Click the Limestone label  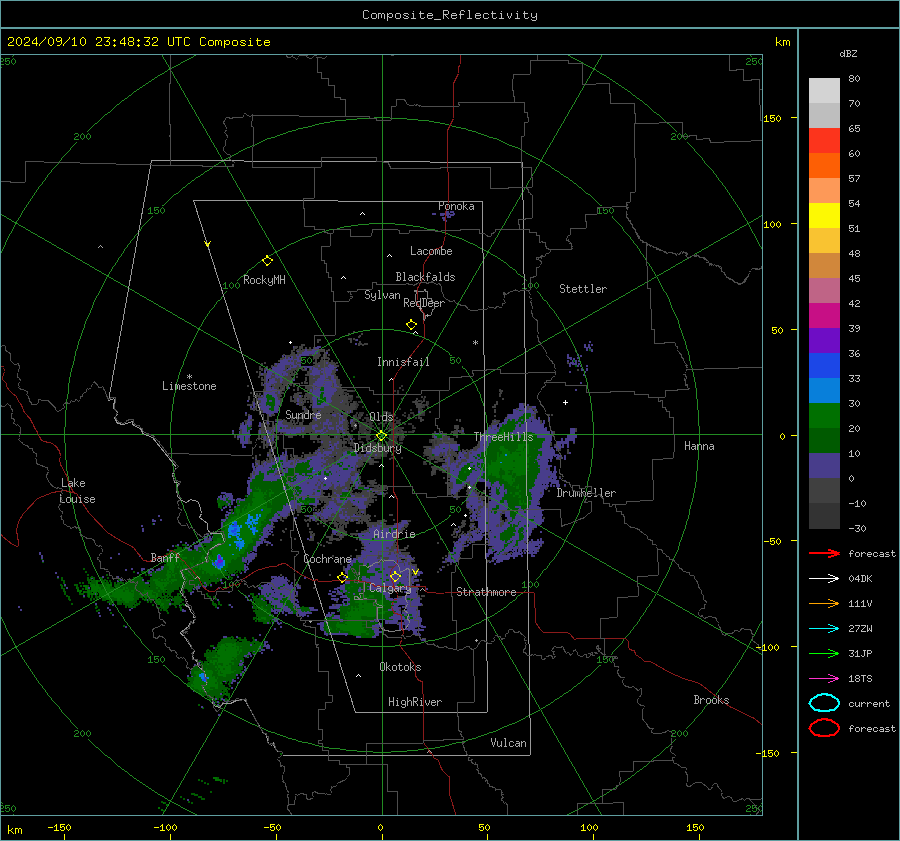[189, 386]
